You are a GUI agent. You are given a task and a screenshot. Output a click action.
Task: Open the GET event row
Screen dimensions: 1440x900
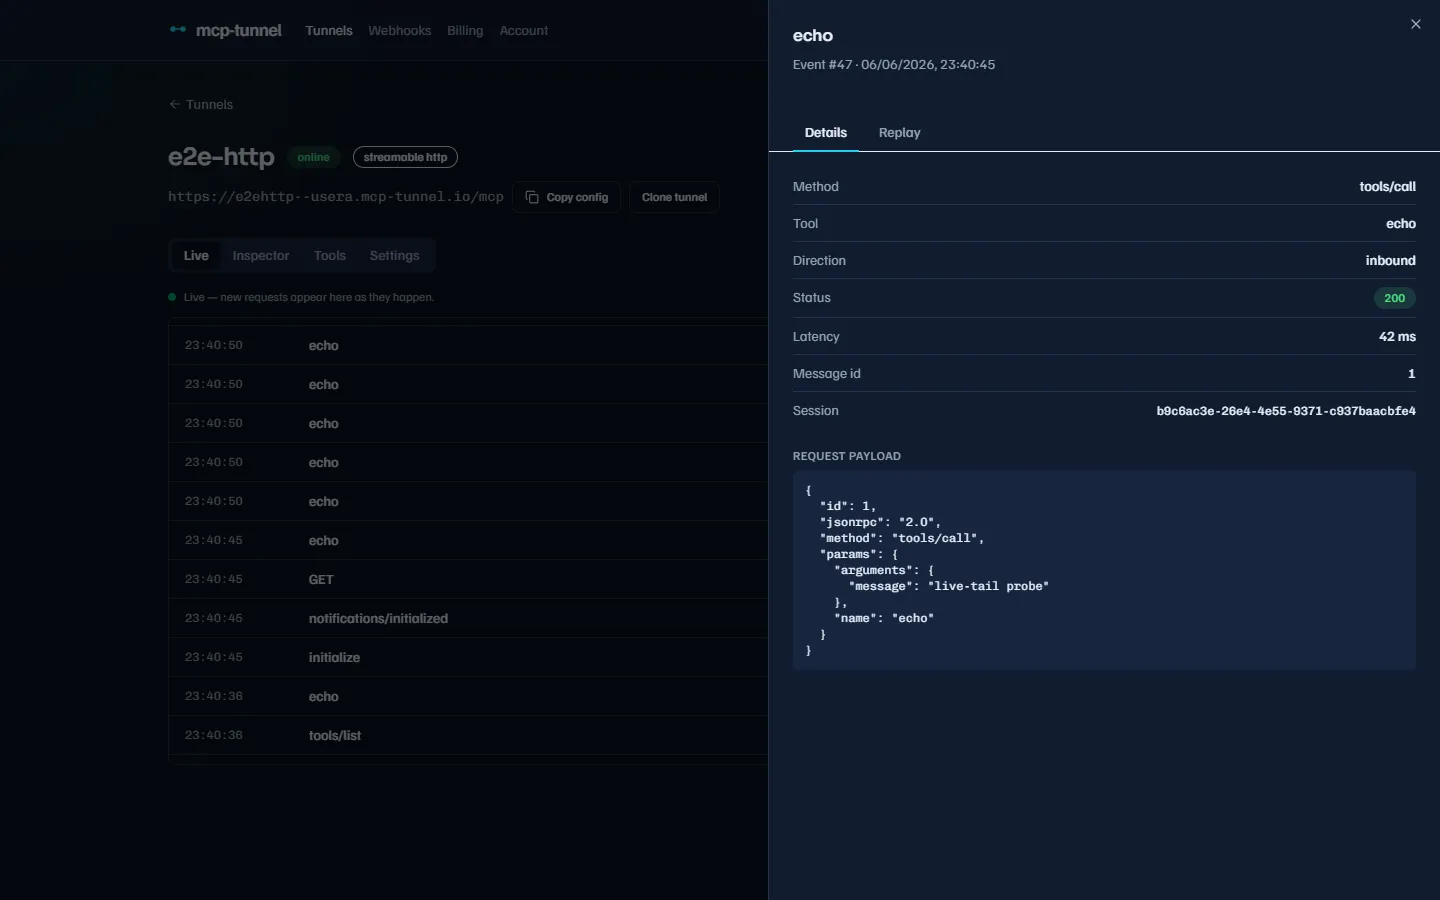[468, 579]
